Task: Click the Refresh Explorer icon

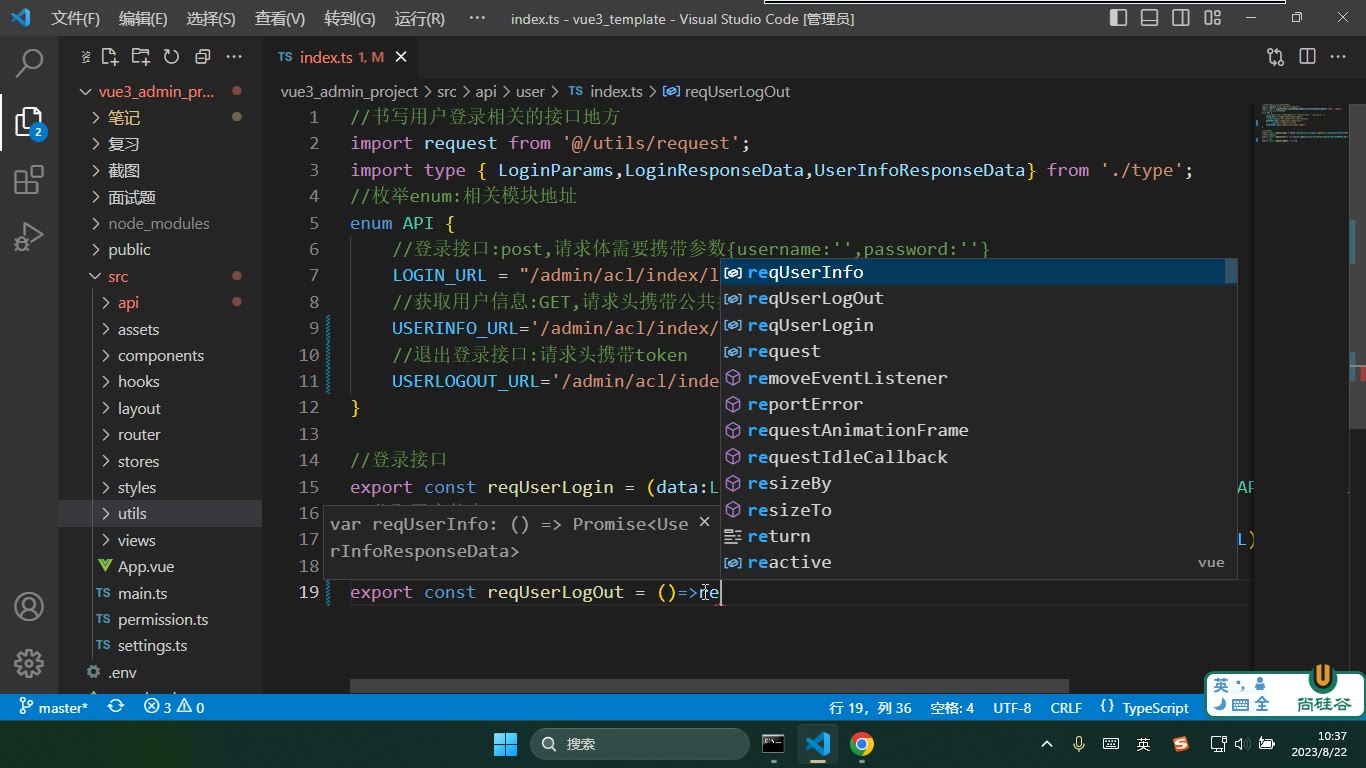Action: pyautogui.click(x=171, y=57)
